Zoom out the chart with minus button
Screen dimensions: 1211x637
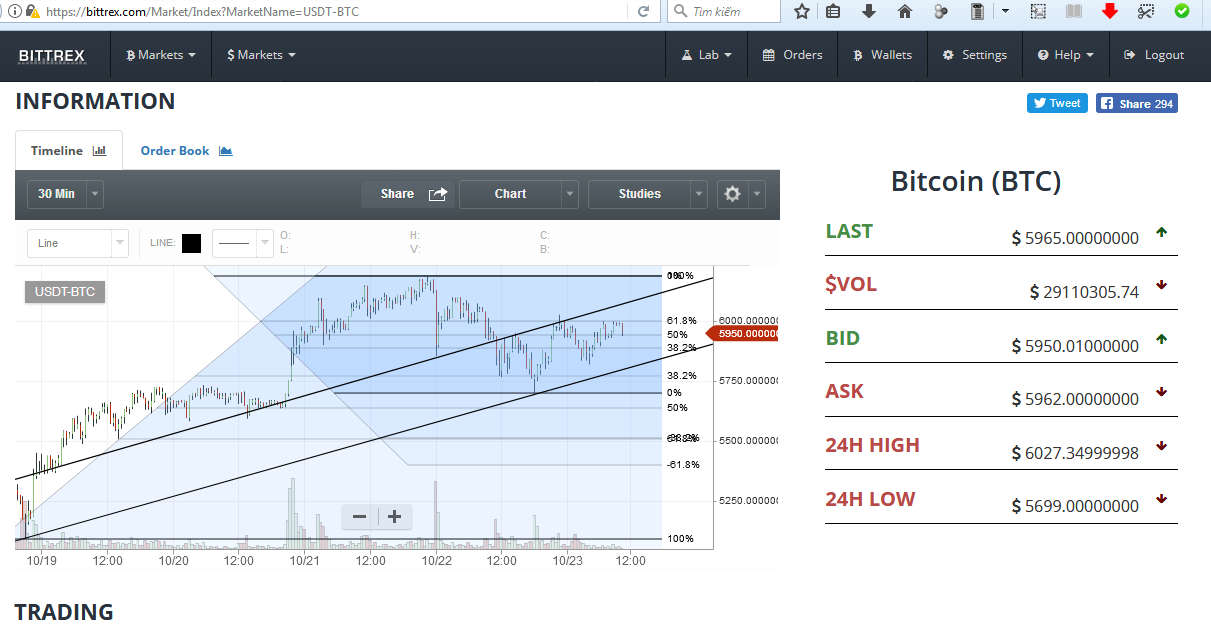(360, 517)
